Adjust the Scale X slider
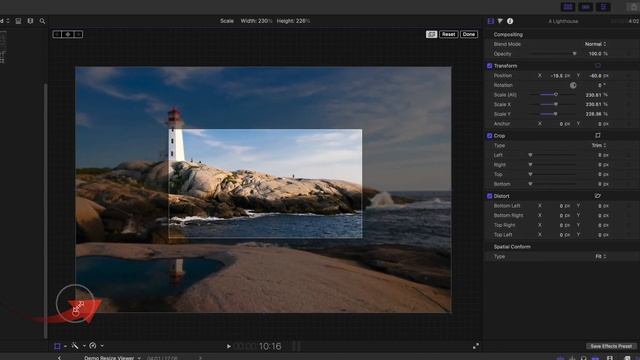The image size is (640, 360). coord(552,104)
